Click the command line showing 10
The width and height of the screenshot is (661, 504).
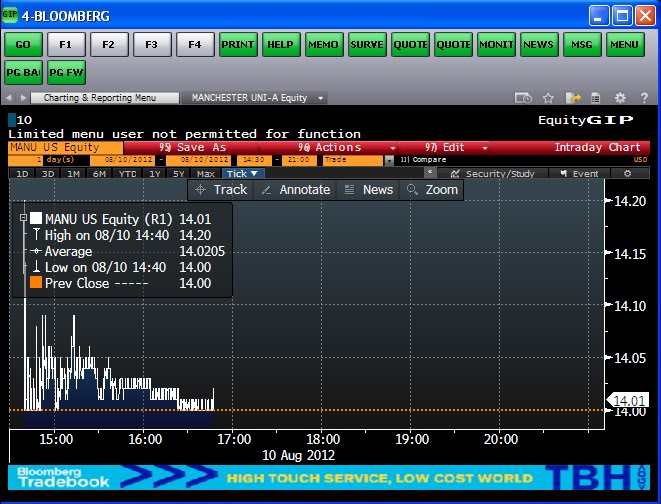pyautogui.click(x=20, y=120)
